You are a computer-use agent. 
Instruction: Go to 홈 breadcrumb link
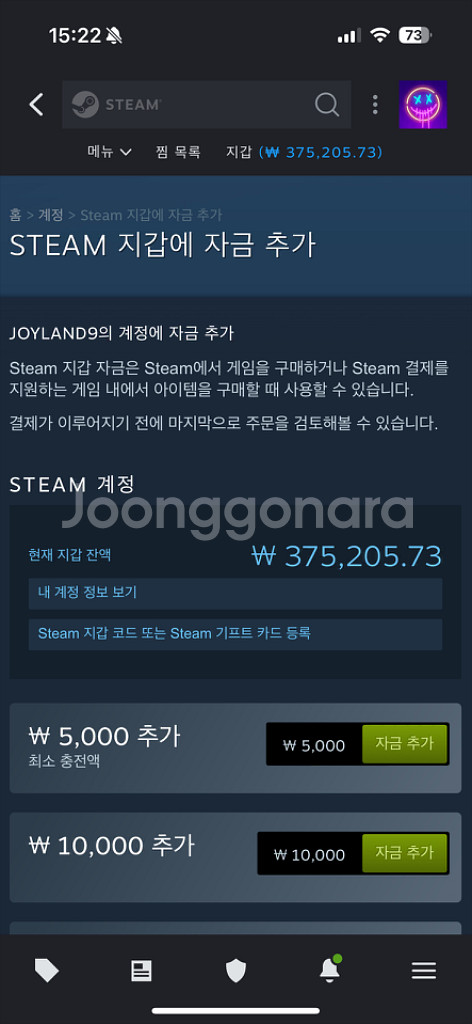click(15, 214)
